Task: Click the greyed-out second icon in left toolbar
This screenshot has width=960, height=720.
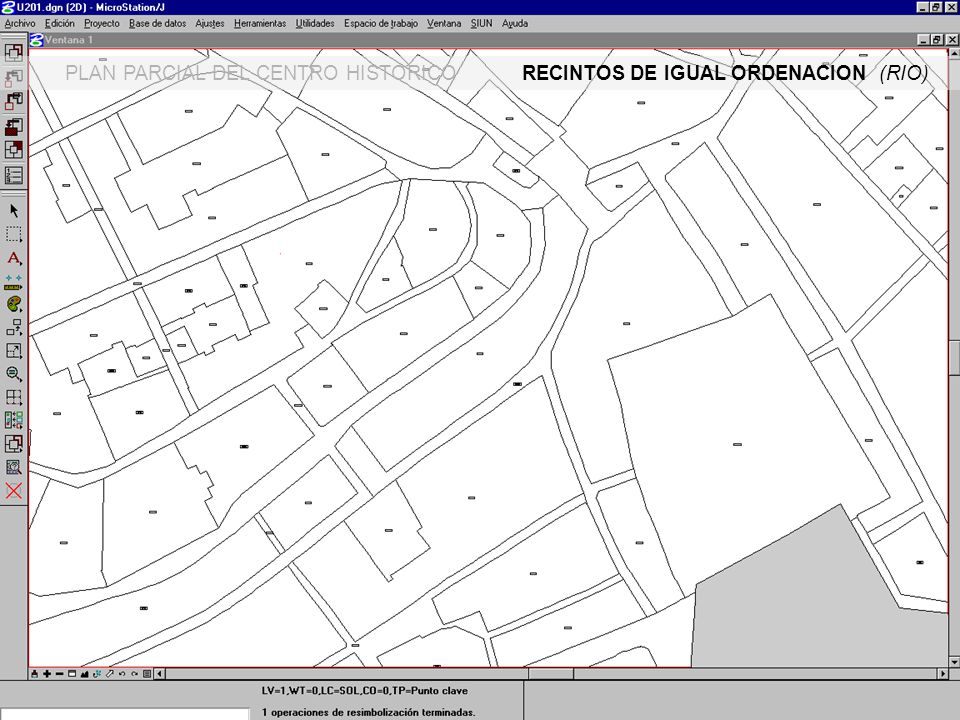Action: (x=13, y=77)
